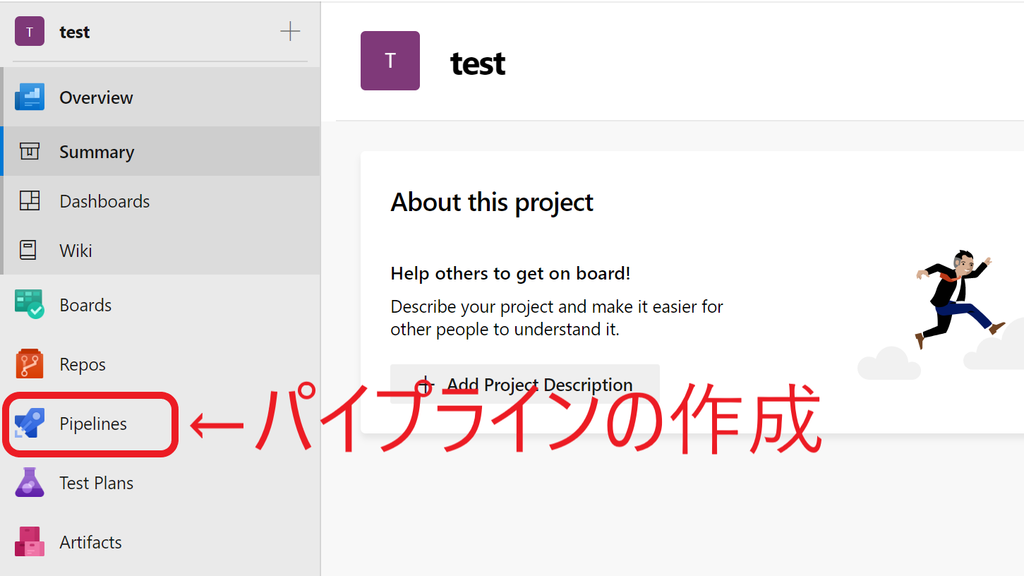Click the Overview icon in the sidebar
This screenshot has width=1024, height=576.
coord(29,97)
